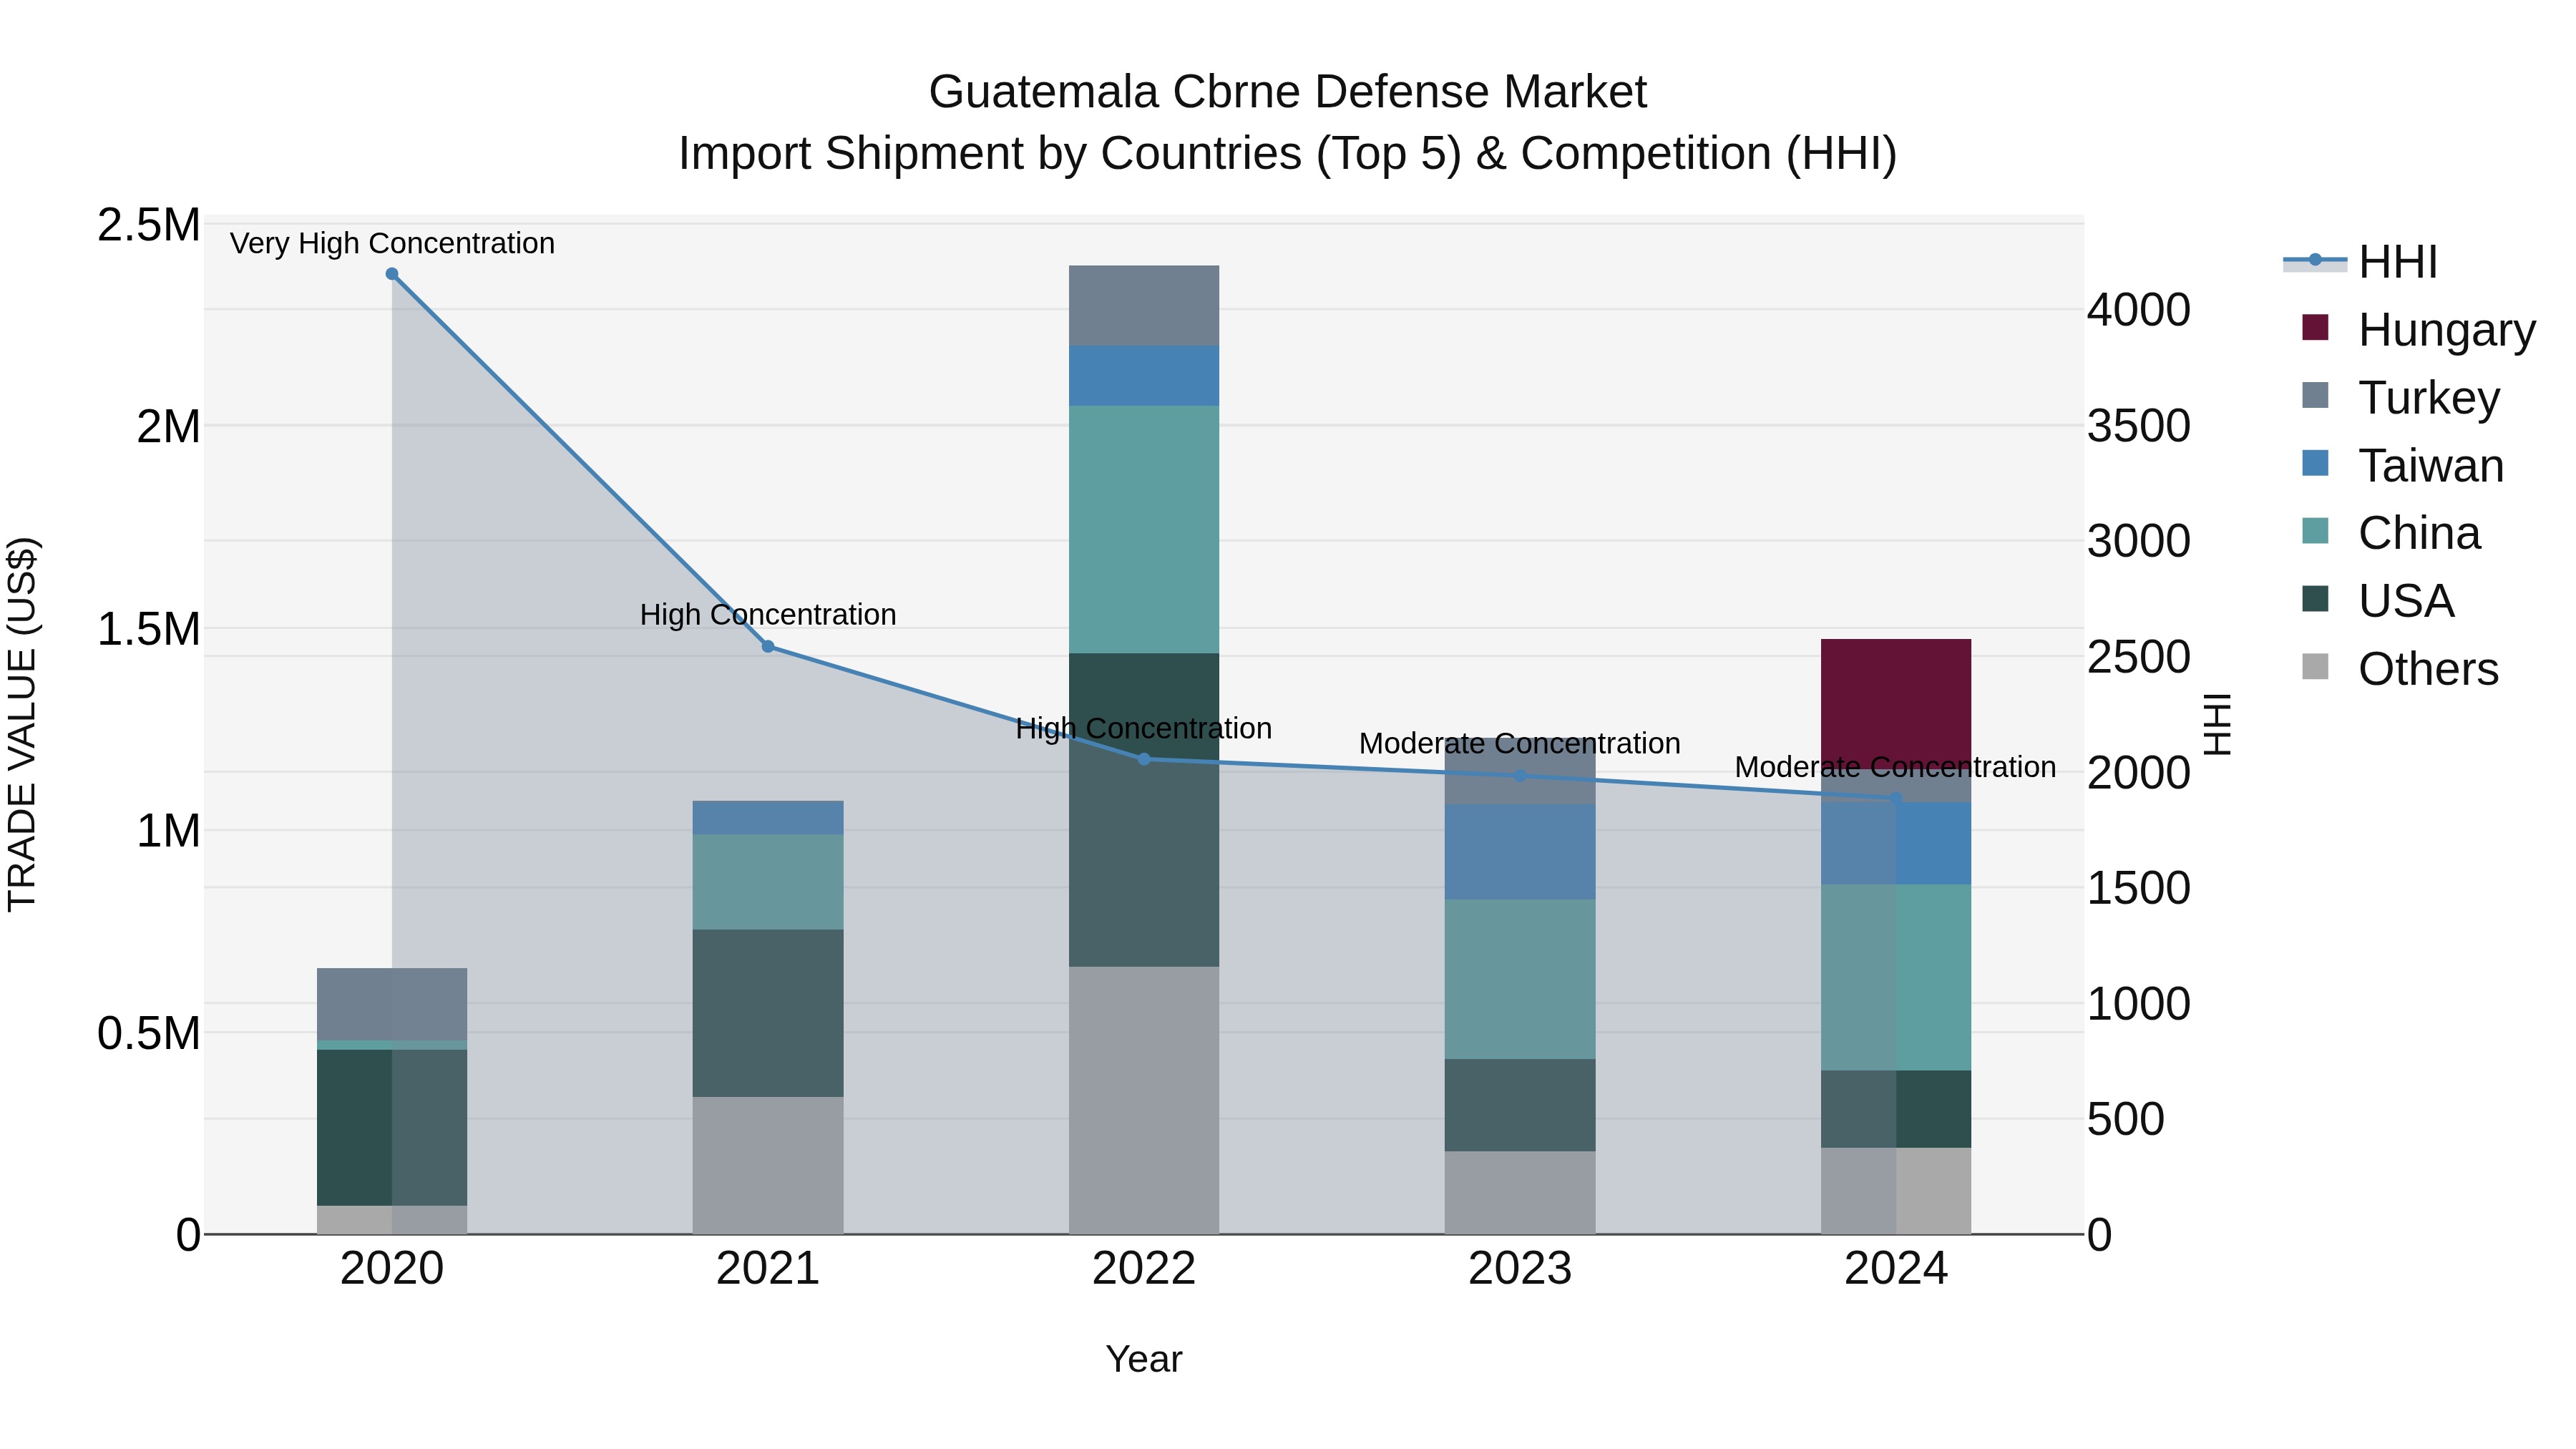Toggle Hungary series in legend
Viewport: 2576px width, 1449px height.
pos(2418,329)
